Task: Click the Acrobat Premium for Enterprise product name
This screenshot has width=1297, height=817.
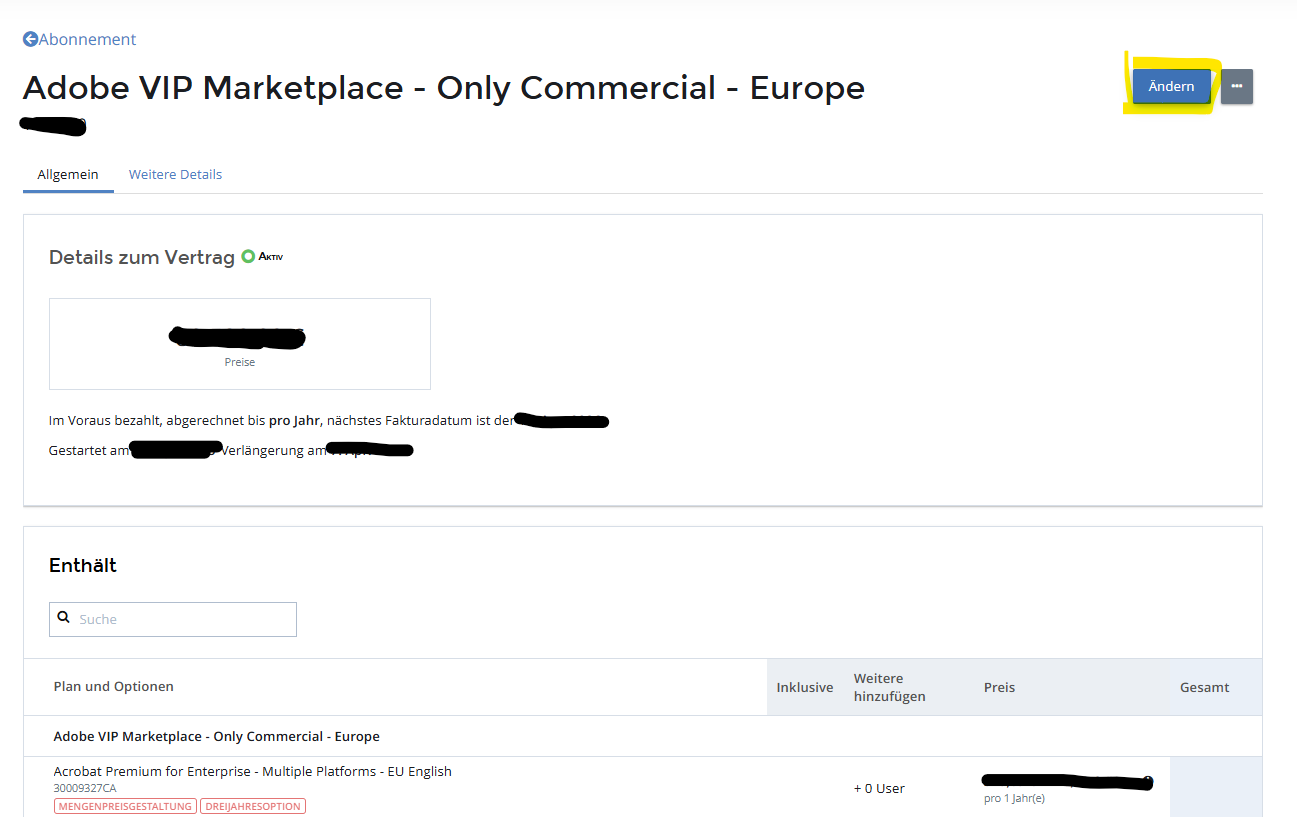Action: pos(252,771)
